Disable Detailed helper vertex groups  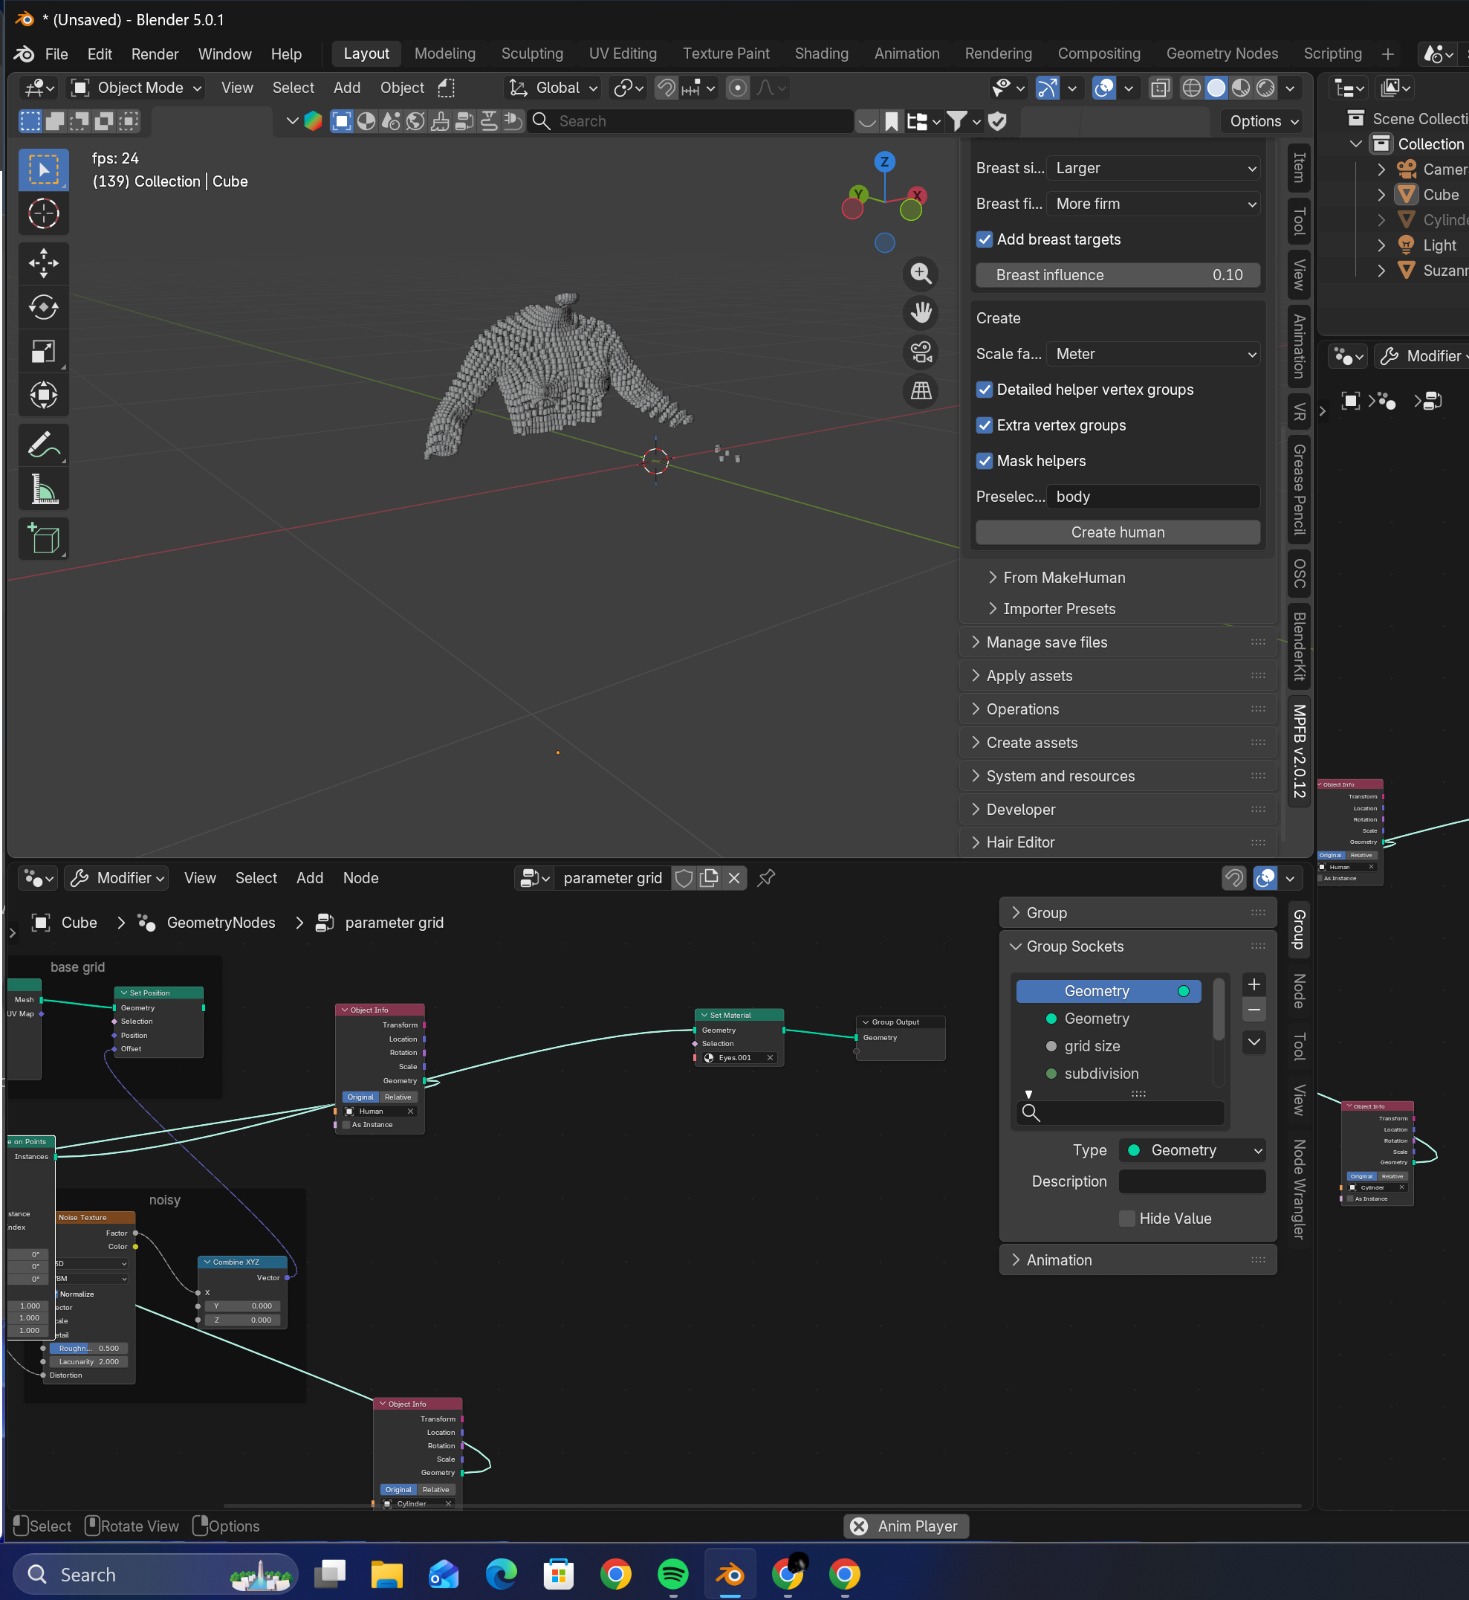[985, 390]
